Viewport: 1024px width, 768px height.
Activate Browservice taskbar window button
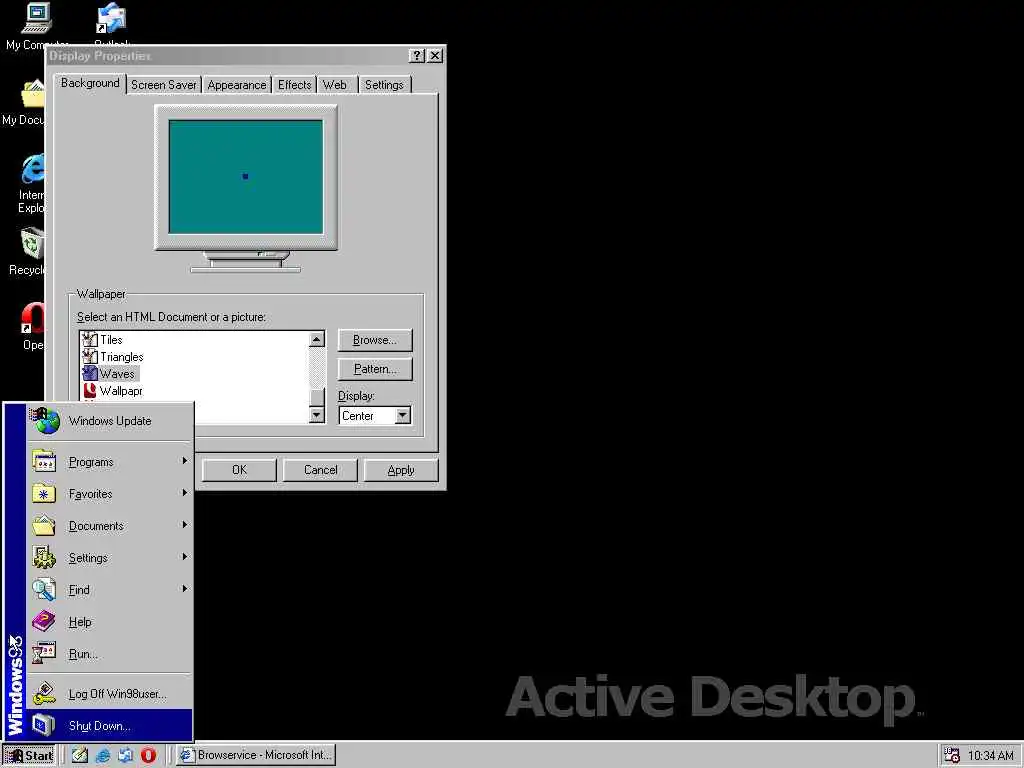pos(256,755)
